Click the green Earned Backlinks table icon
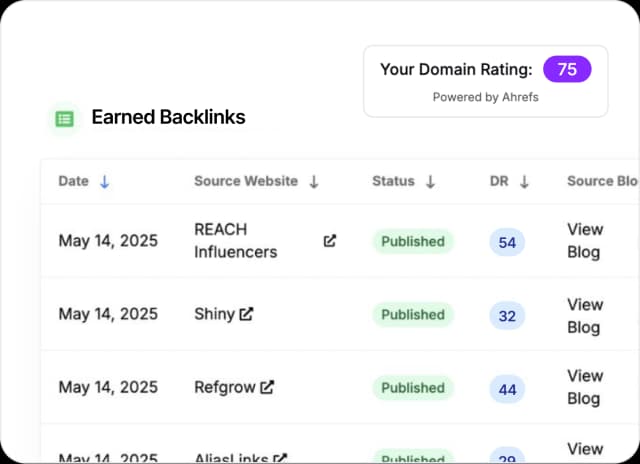The height and width of the screenshot is (464, 640). tap(65, 118)
